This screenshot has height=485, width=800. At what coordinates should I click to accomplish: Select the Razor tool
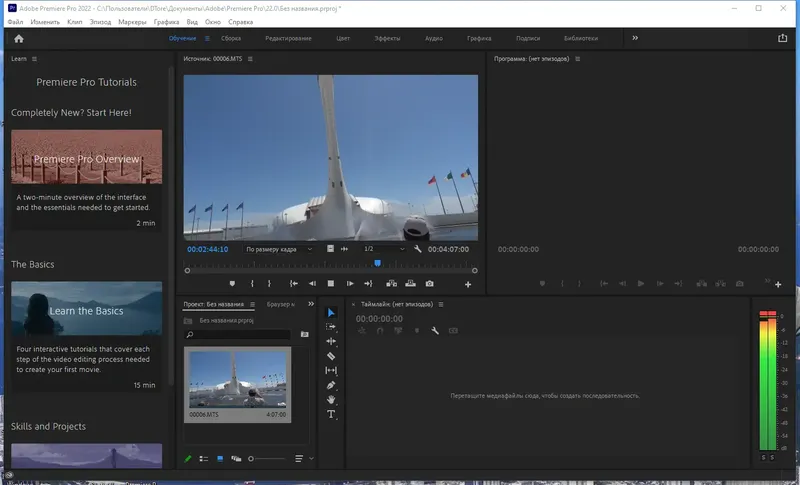[x=332, y=356]
